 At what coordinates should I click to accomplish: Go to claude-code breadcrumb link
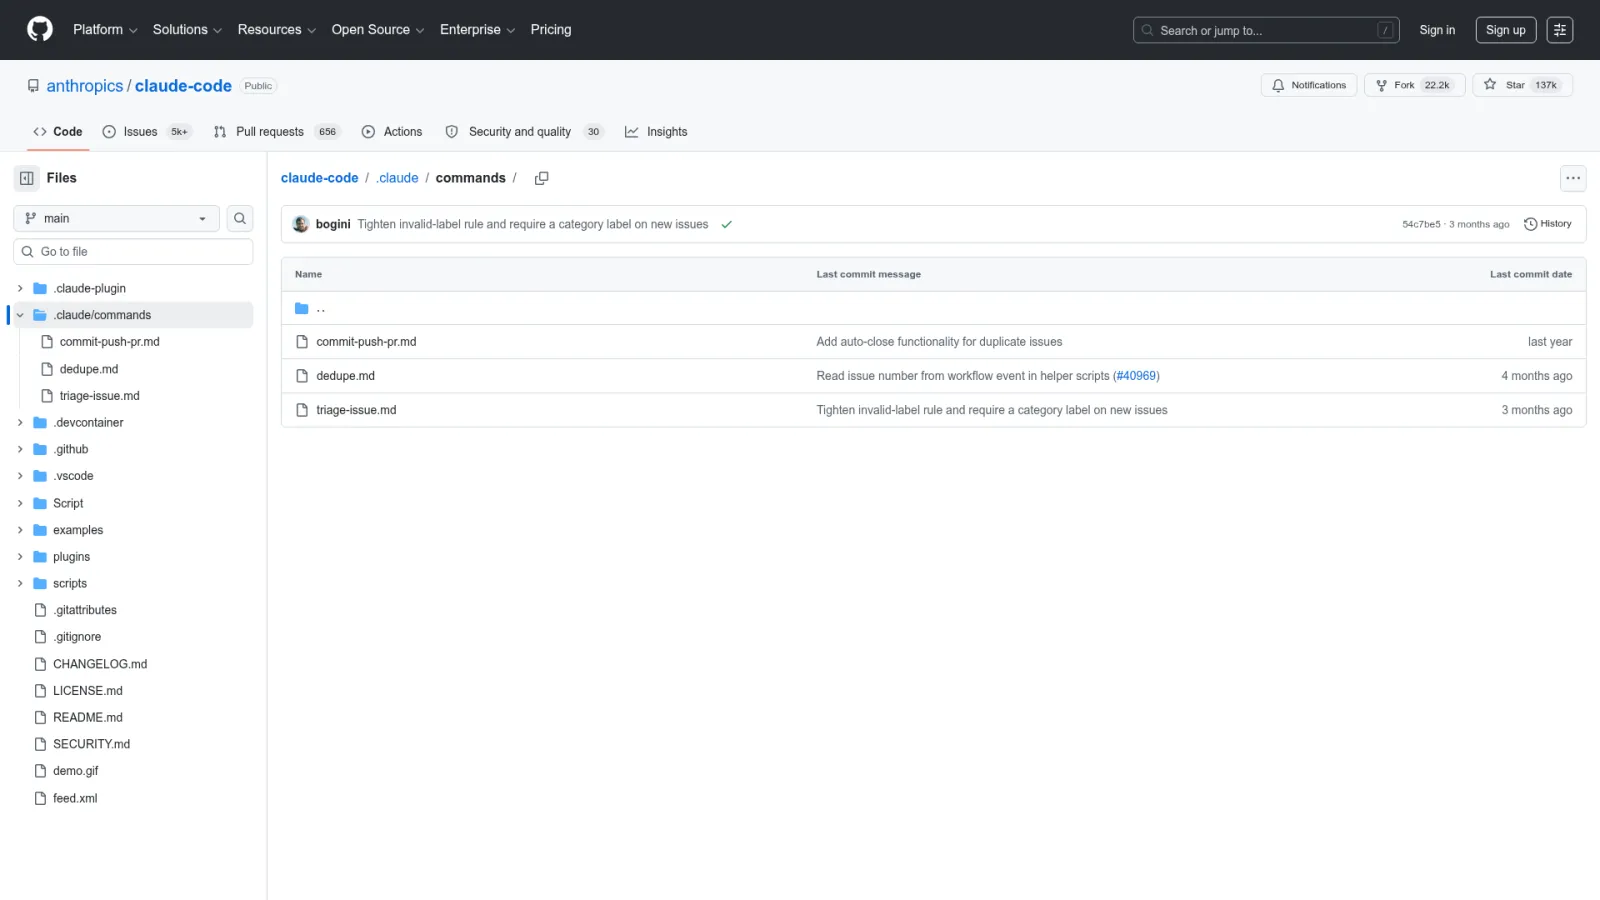(319, 178)
